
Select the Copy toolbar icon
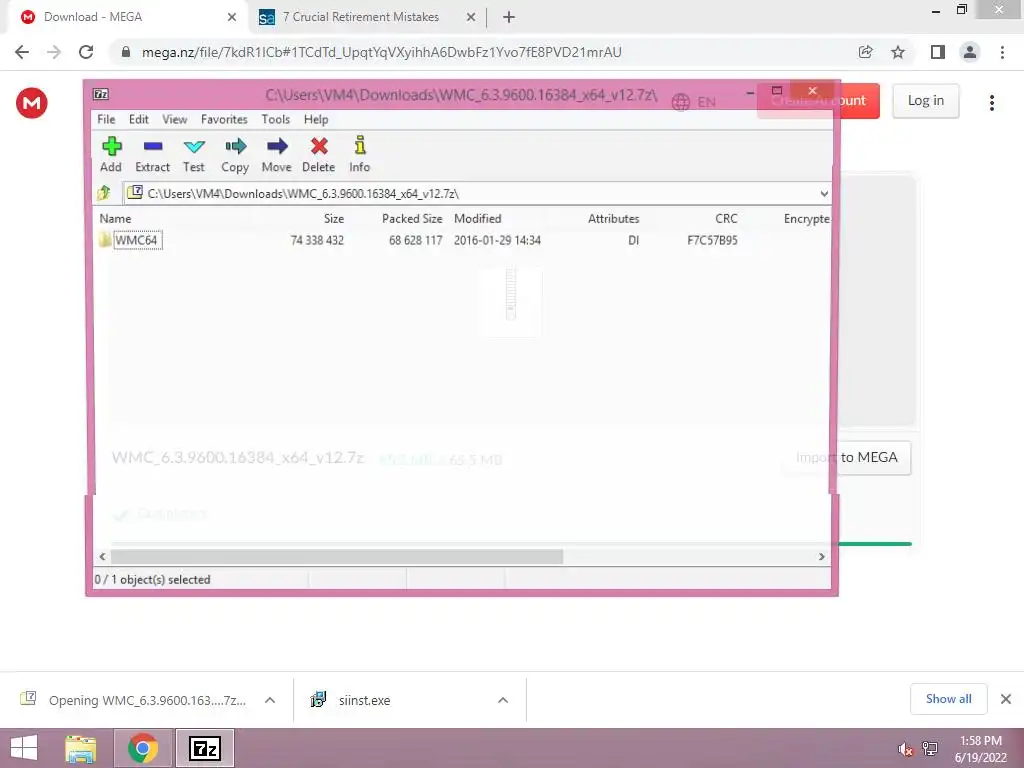[235, 146]
